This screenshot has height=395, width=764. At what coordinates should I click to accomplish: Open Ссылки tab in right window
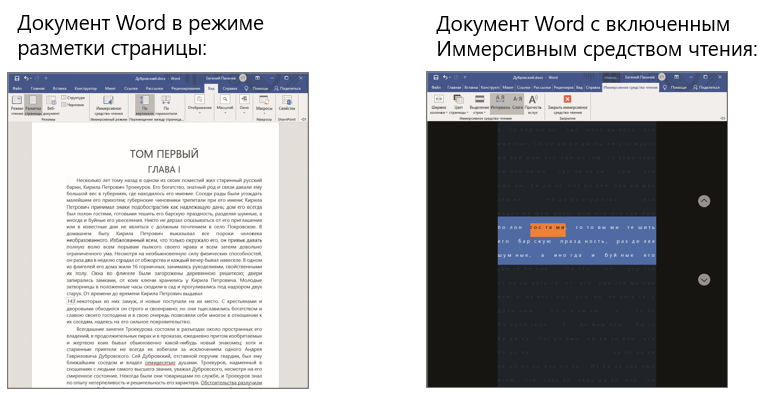click(x=523, y=88)
